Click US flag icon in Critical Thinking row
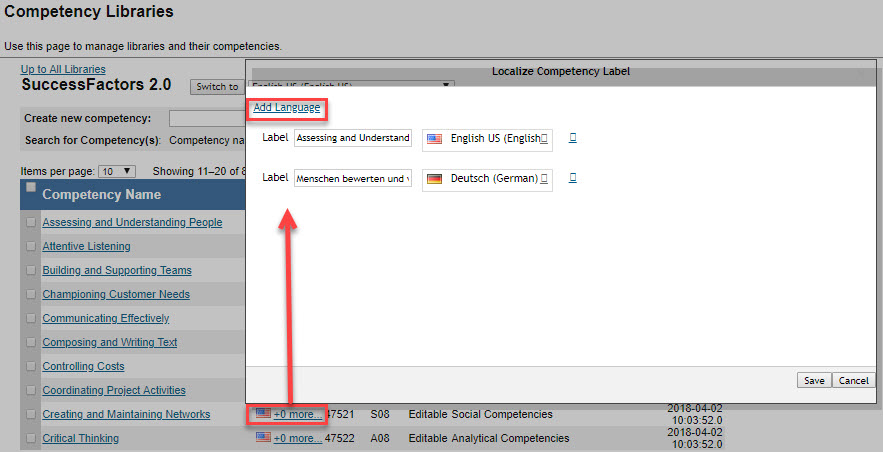 tap(263, 437)
